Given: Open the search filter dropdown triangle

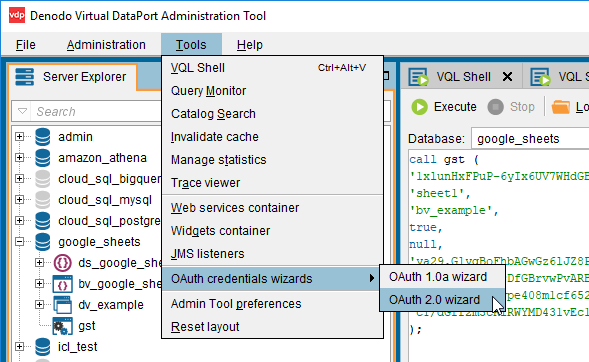Looking at the screenshot, I should tap(22, 111).
